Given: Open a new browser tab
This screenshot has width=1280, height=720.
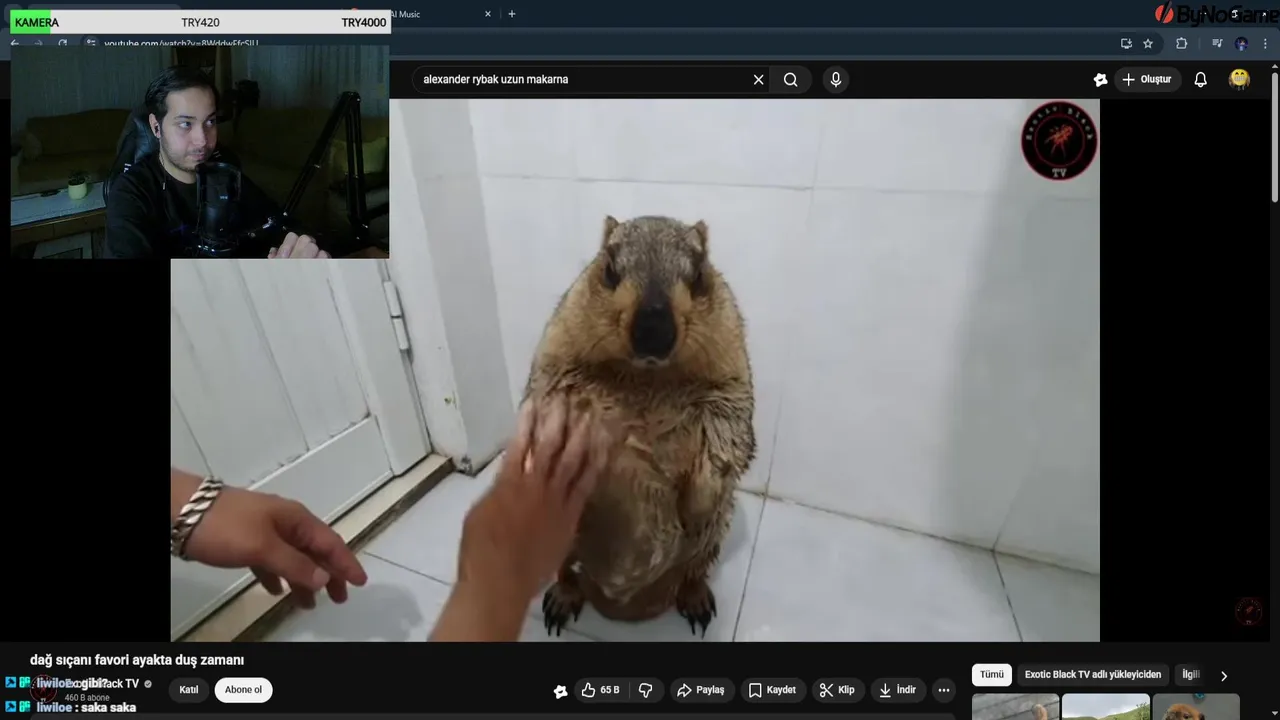Looking at the screenshot, I should [x=512, y=14].
